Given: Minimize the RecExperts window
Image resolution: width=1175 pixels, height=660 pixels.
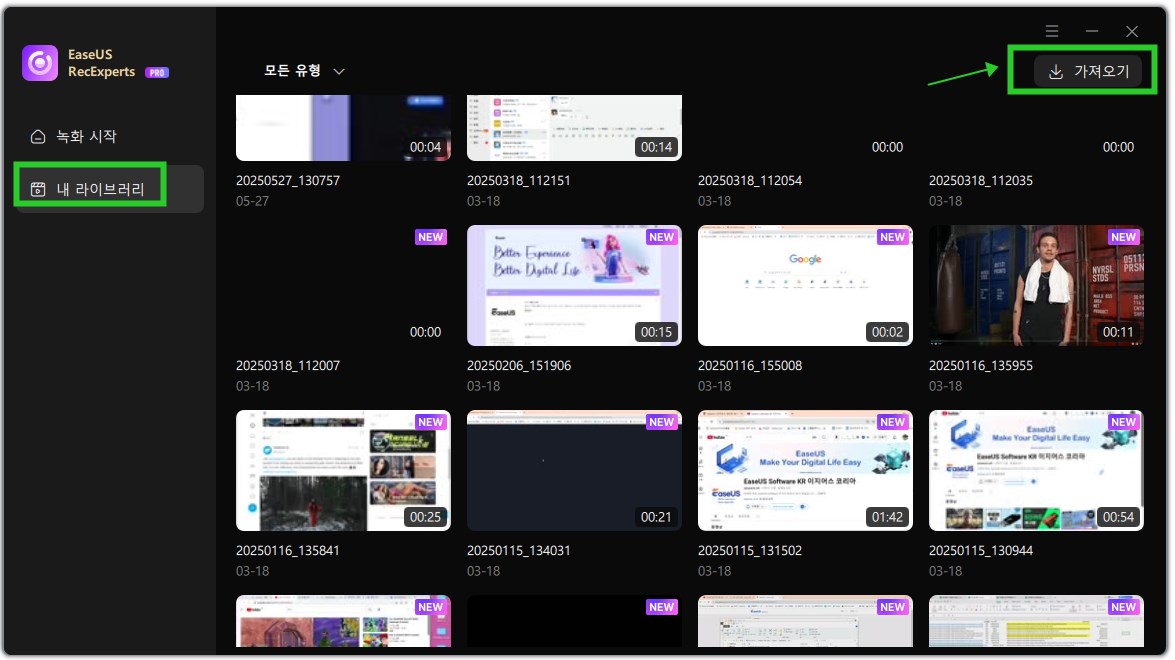Looking at the screenshot, I should [1092, 32].
